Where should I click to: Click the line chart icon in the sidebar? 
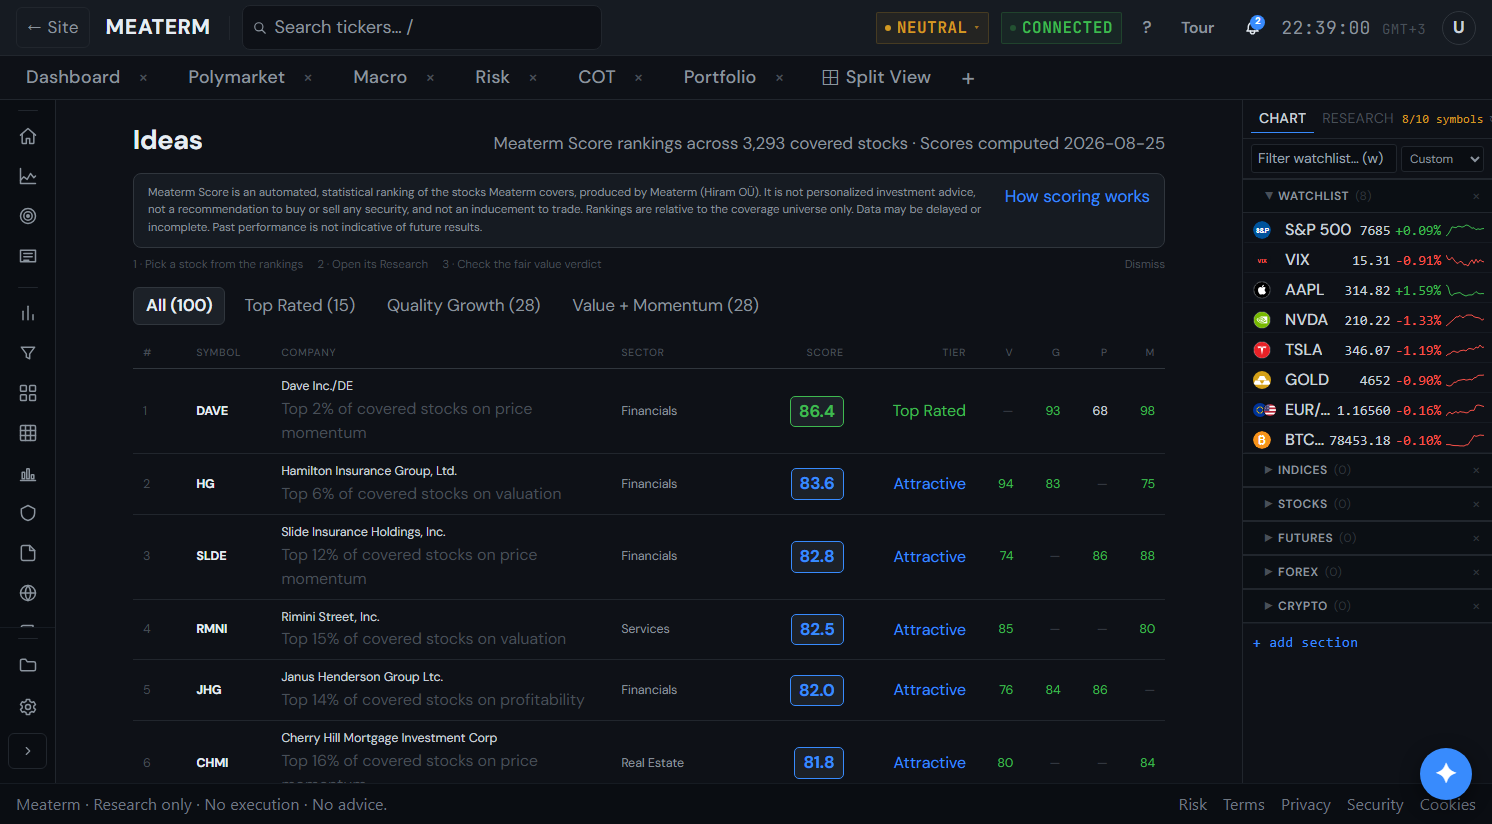[28, 176]
